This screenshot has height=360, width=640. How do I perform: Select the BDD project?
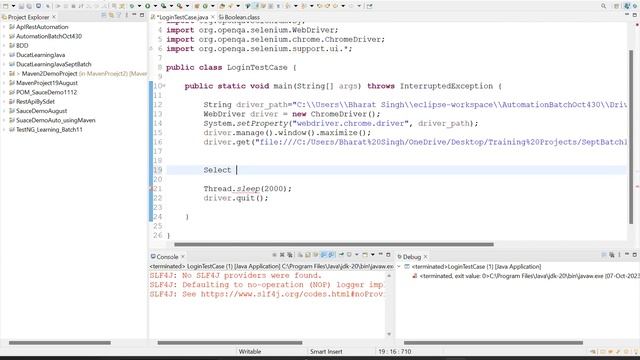click(22, 46)
